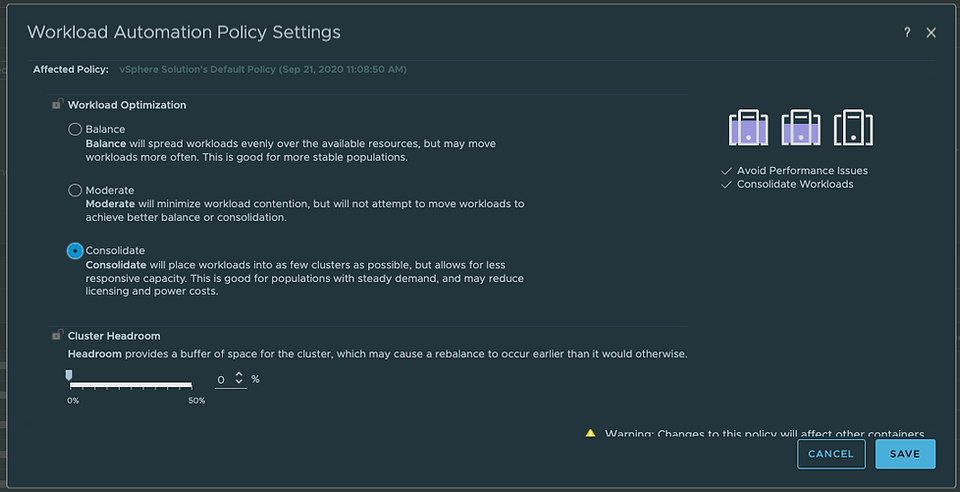This screenshot has height=492, width=960.
Task: Select the Consolidate radio button
Action: point(75,251)
